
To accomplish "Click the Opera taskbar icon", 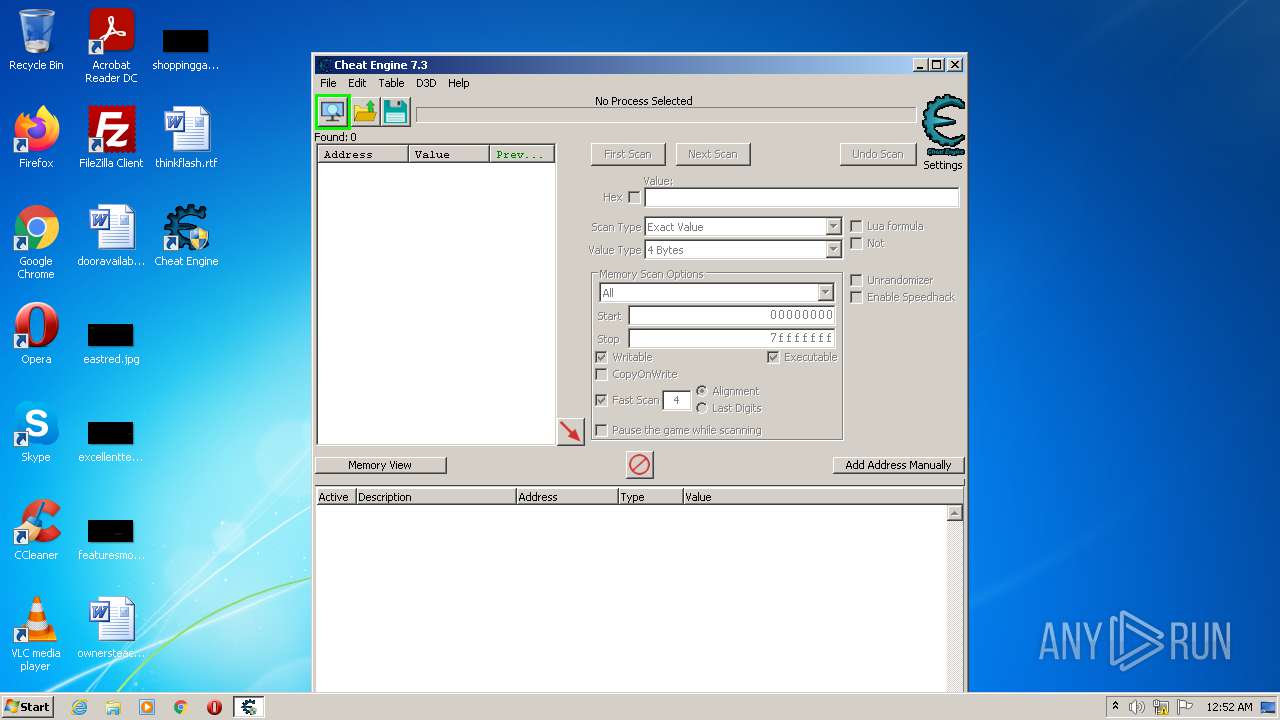I will (x=214, y=707).
